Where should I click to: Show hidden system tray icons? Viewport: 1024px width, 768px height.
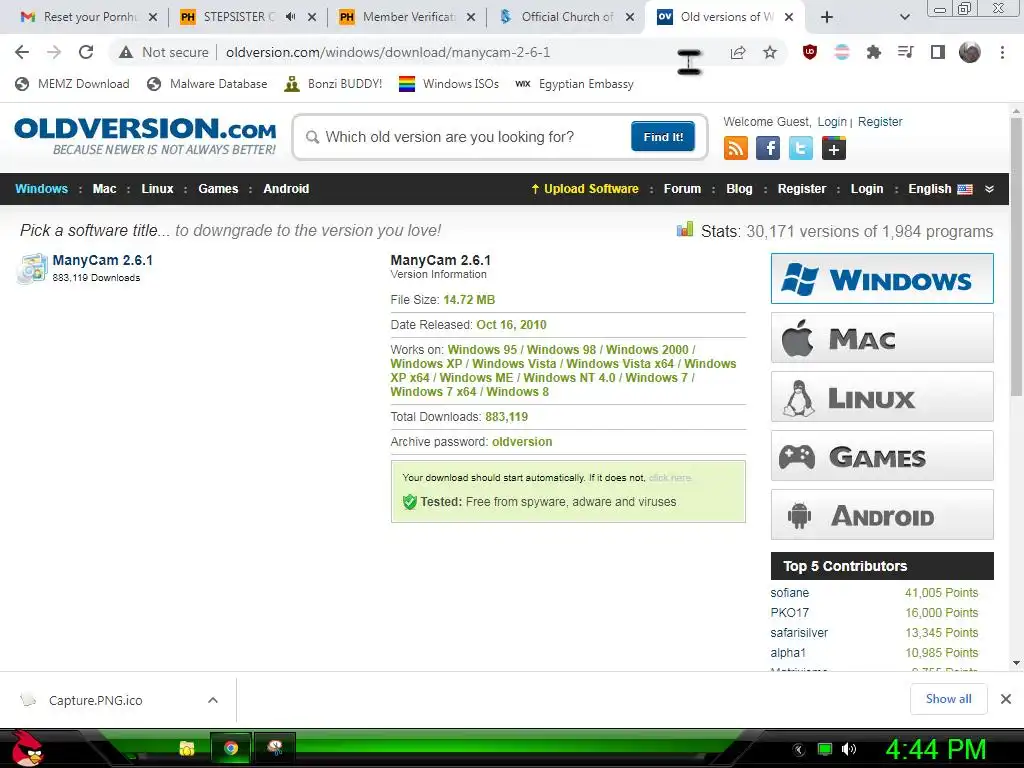pos(798,750)
